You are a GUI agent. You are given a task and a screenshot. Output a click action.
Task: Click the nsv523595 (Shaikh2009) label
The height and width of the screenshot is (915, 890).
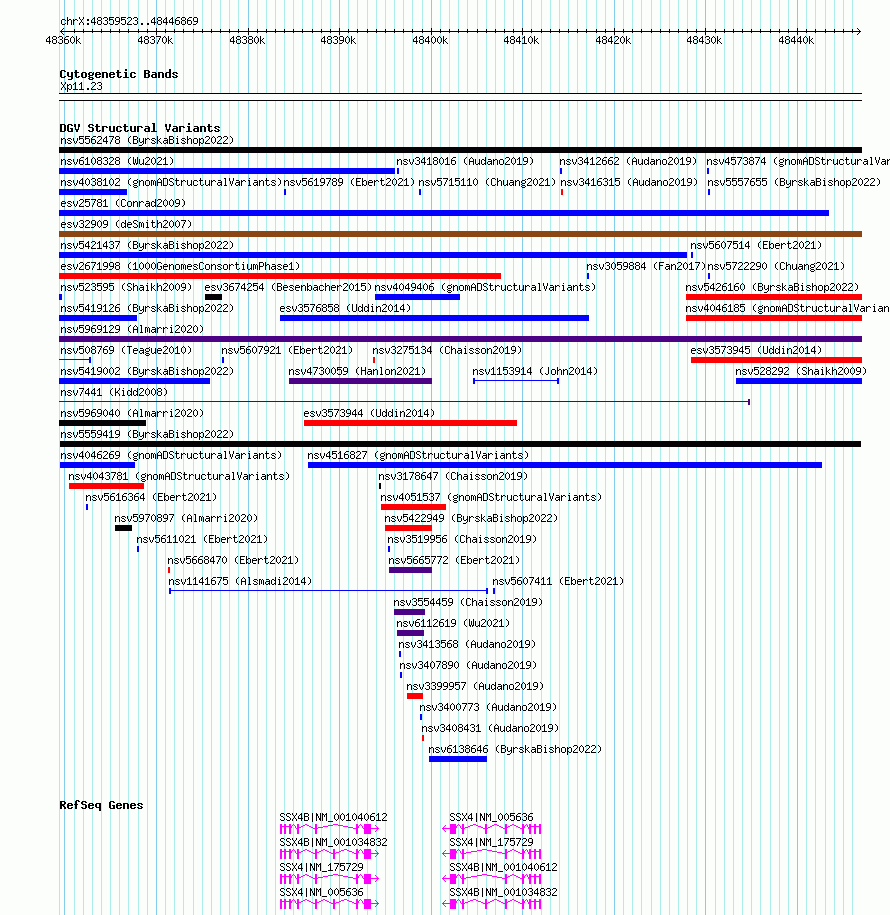pyautogui.click(x=126, y=288)
